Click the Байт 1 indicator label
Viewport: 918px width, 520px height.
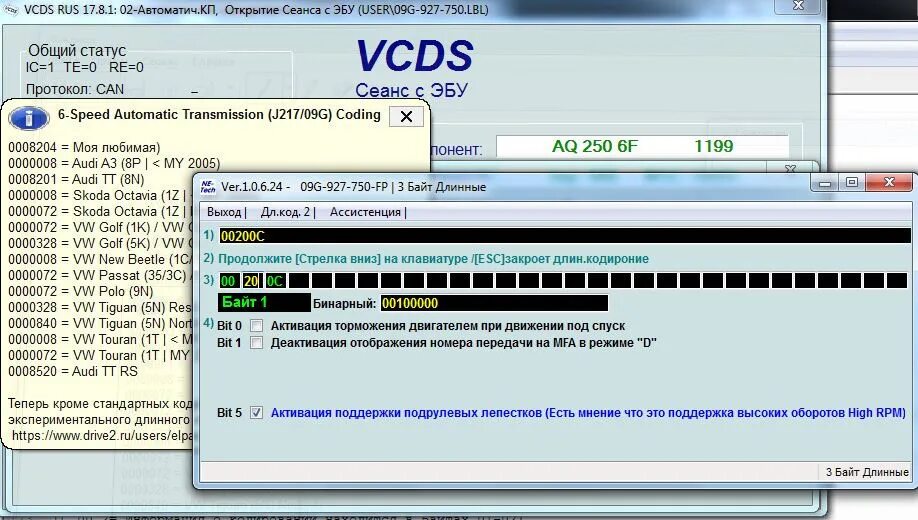click(x=264, y=302)
